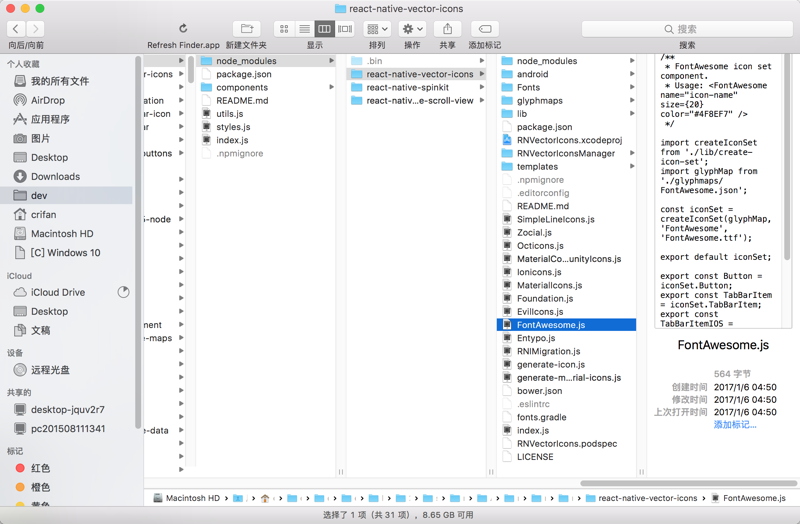Select package.json in second column
Image resolution: width=800 pixels, height=524 pixels.
pyautogui.click(x=266, y=74)
